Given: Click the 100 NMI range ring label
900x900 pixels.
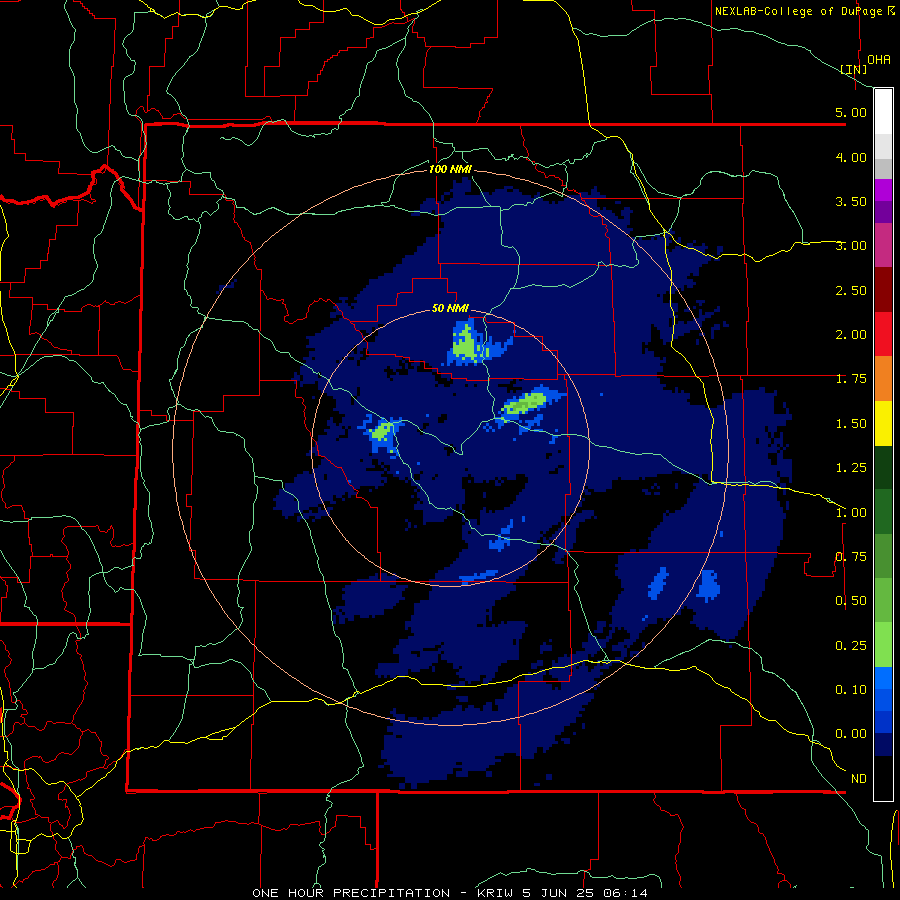Looking at the screenshot, I should coord(450,169).
